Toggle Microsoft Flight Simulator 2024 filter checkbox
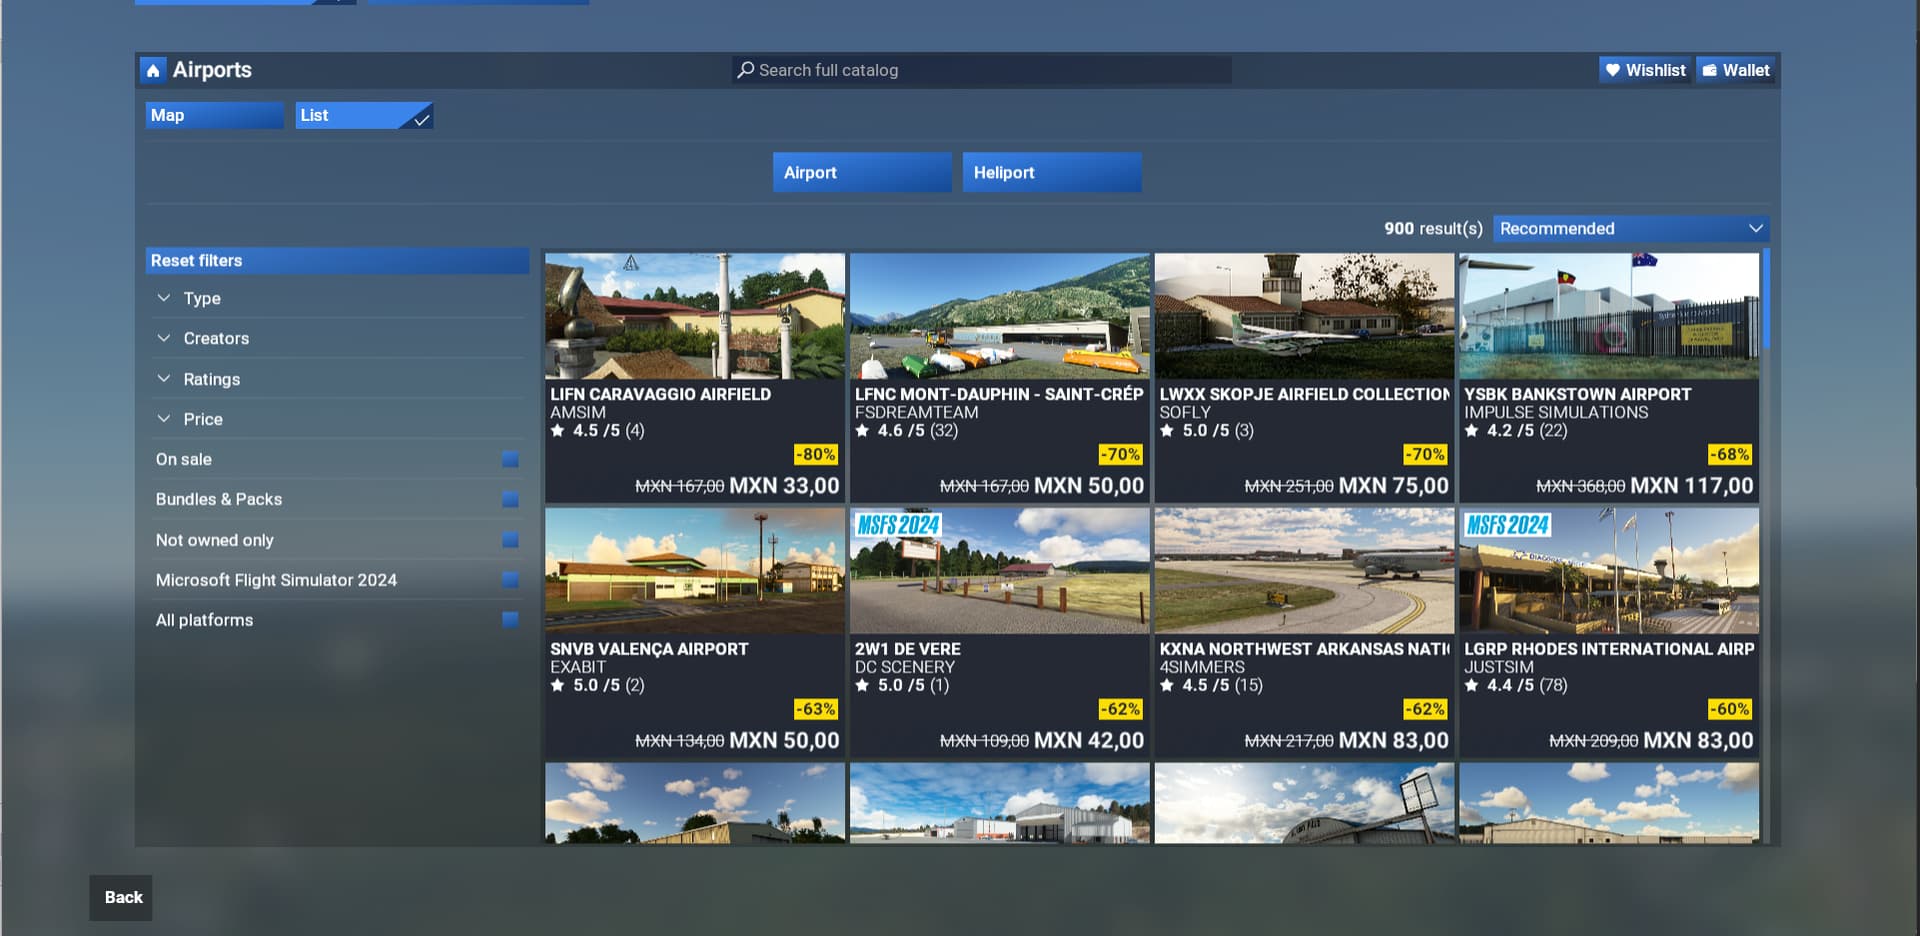1920x936 pixels. coord(510,580)
